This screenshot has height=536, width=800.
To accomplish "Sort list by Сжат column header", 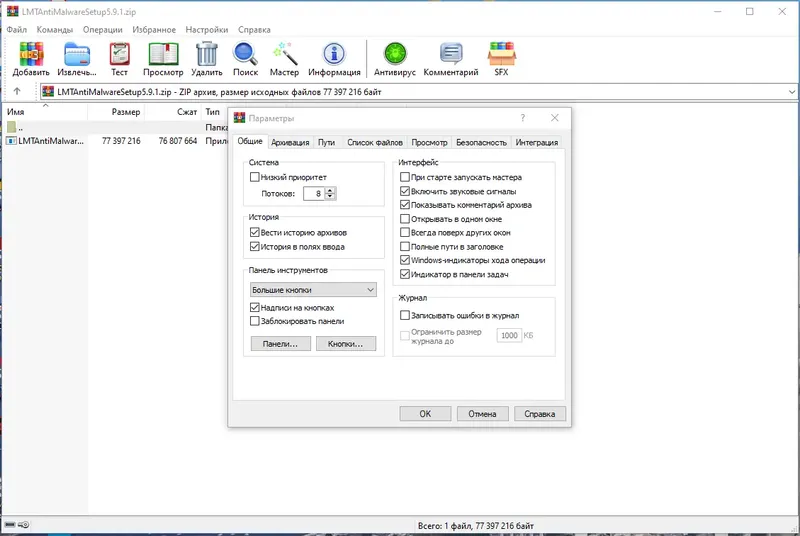I will [173, 112].
